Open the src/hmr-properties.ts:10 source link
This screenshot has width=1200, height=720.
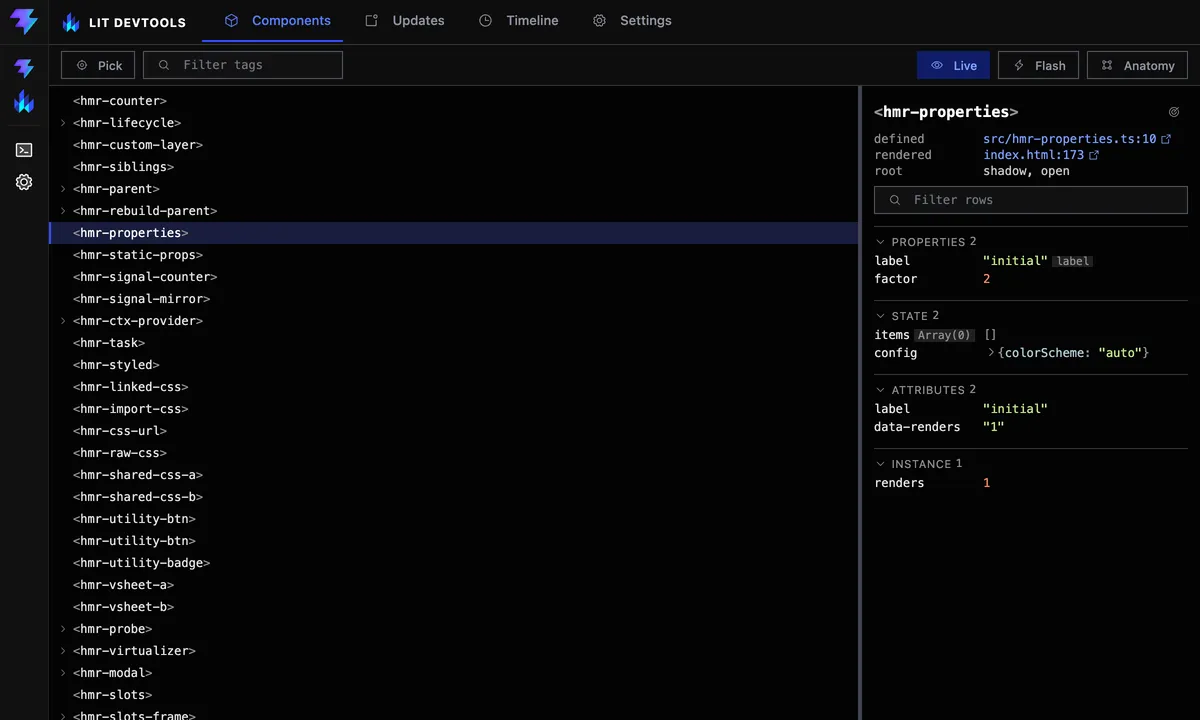coord(1070,139)
